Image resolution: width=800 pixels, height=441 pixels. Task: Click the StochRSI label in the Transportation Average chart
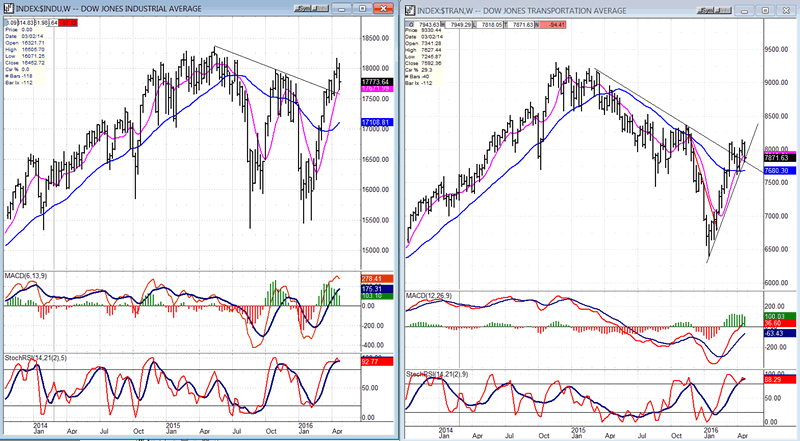(x=437, y=374)
